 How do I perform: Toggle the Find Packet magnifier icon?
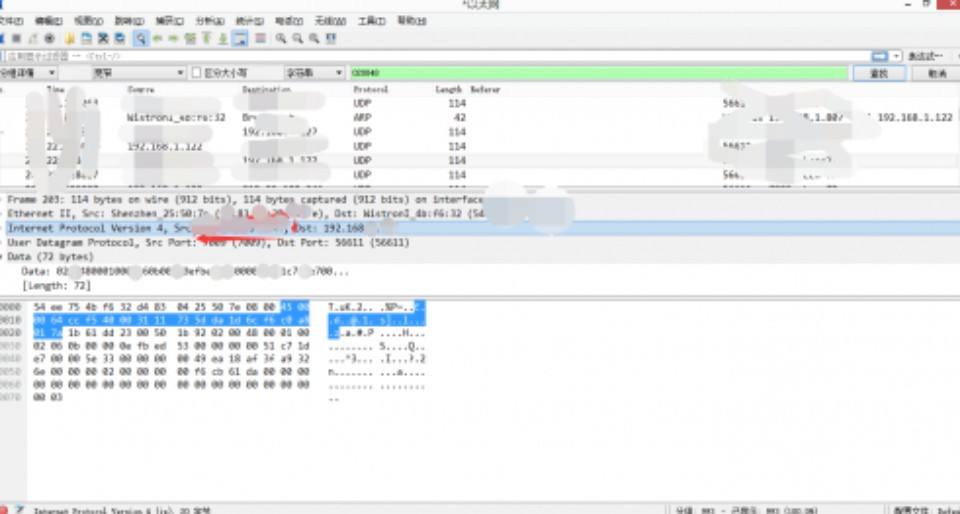pyautogui.click(x=141, y=39)
